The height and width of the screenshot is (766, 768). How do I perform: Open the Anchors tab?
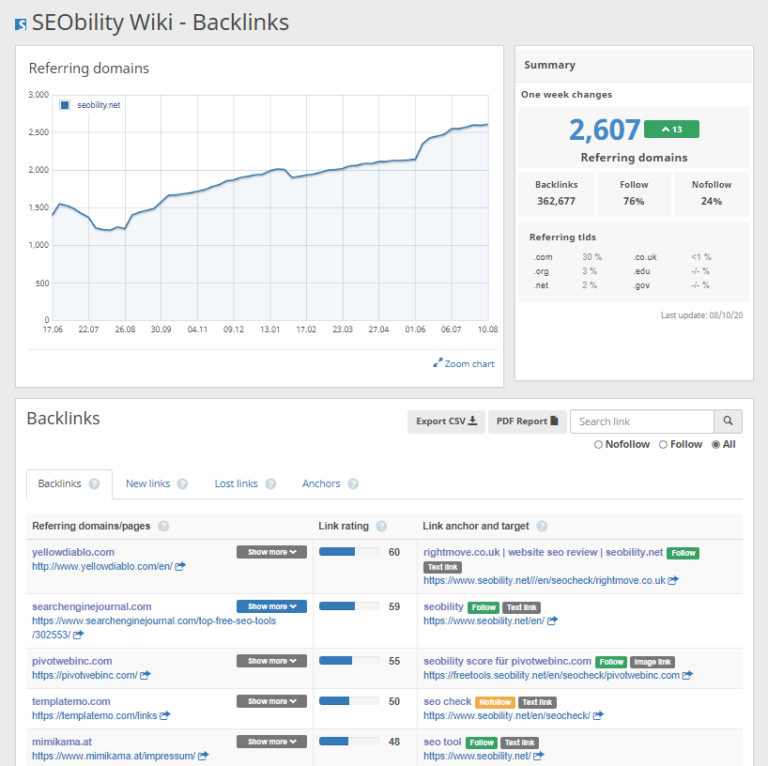[x=321, y=484]
